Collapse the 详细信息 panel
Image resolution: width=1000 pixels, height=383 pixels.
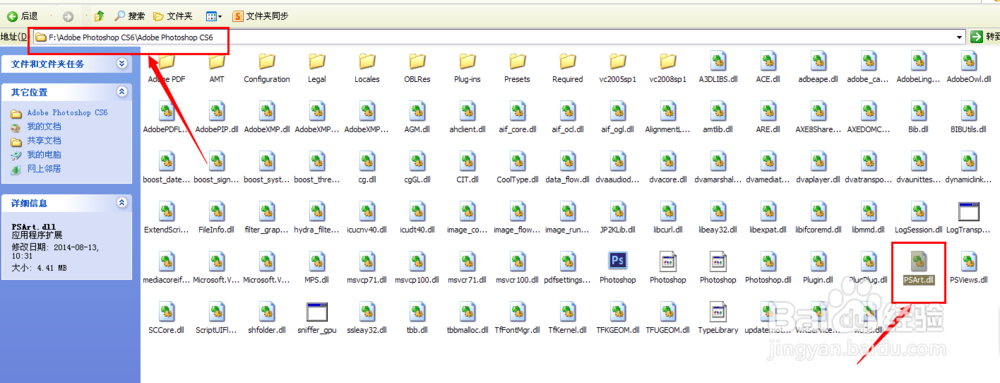(x=122, y=203)
